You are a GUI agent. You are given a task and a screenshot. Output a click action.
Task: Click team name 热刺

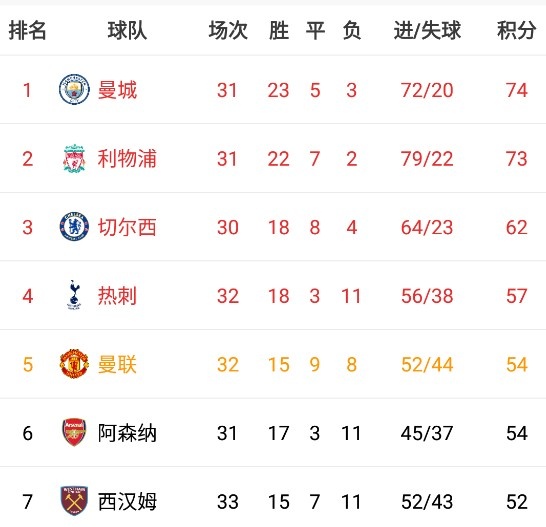[117, 296]
